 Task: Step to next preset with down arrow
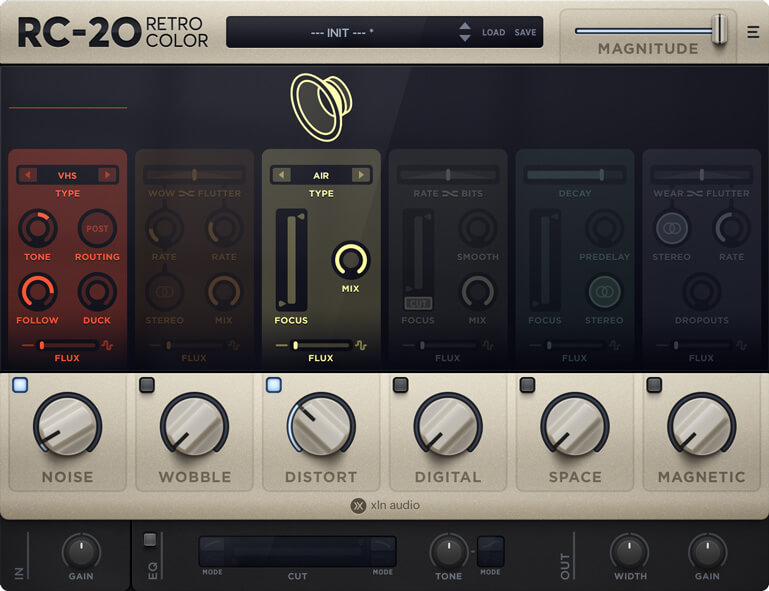(465, 38)
